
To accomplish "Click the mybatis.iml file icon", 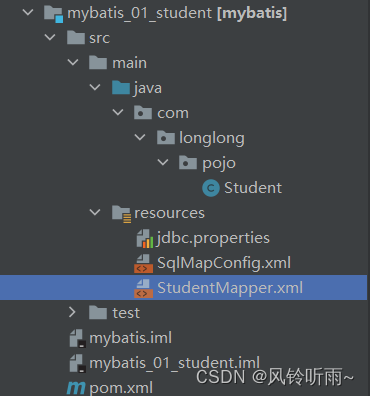I will click(x=77, y=338).
